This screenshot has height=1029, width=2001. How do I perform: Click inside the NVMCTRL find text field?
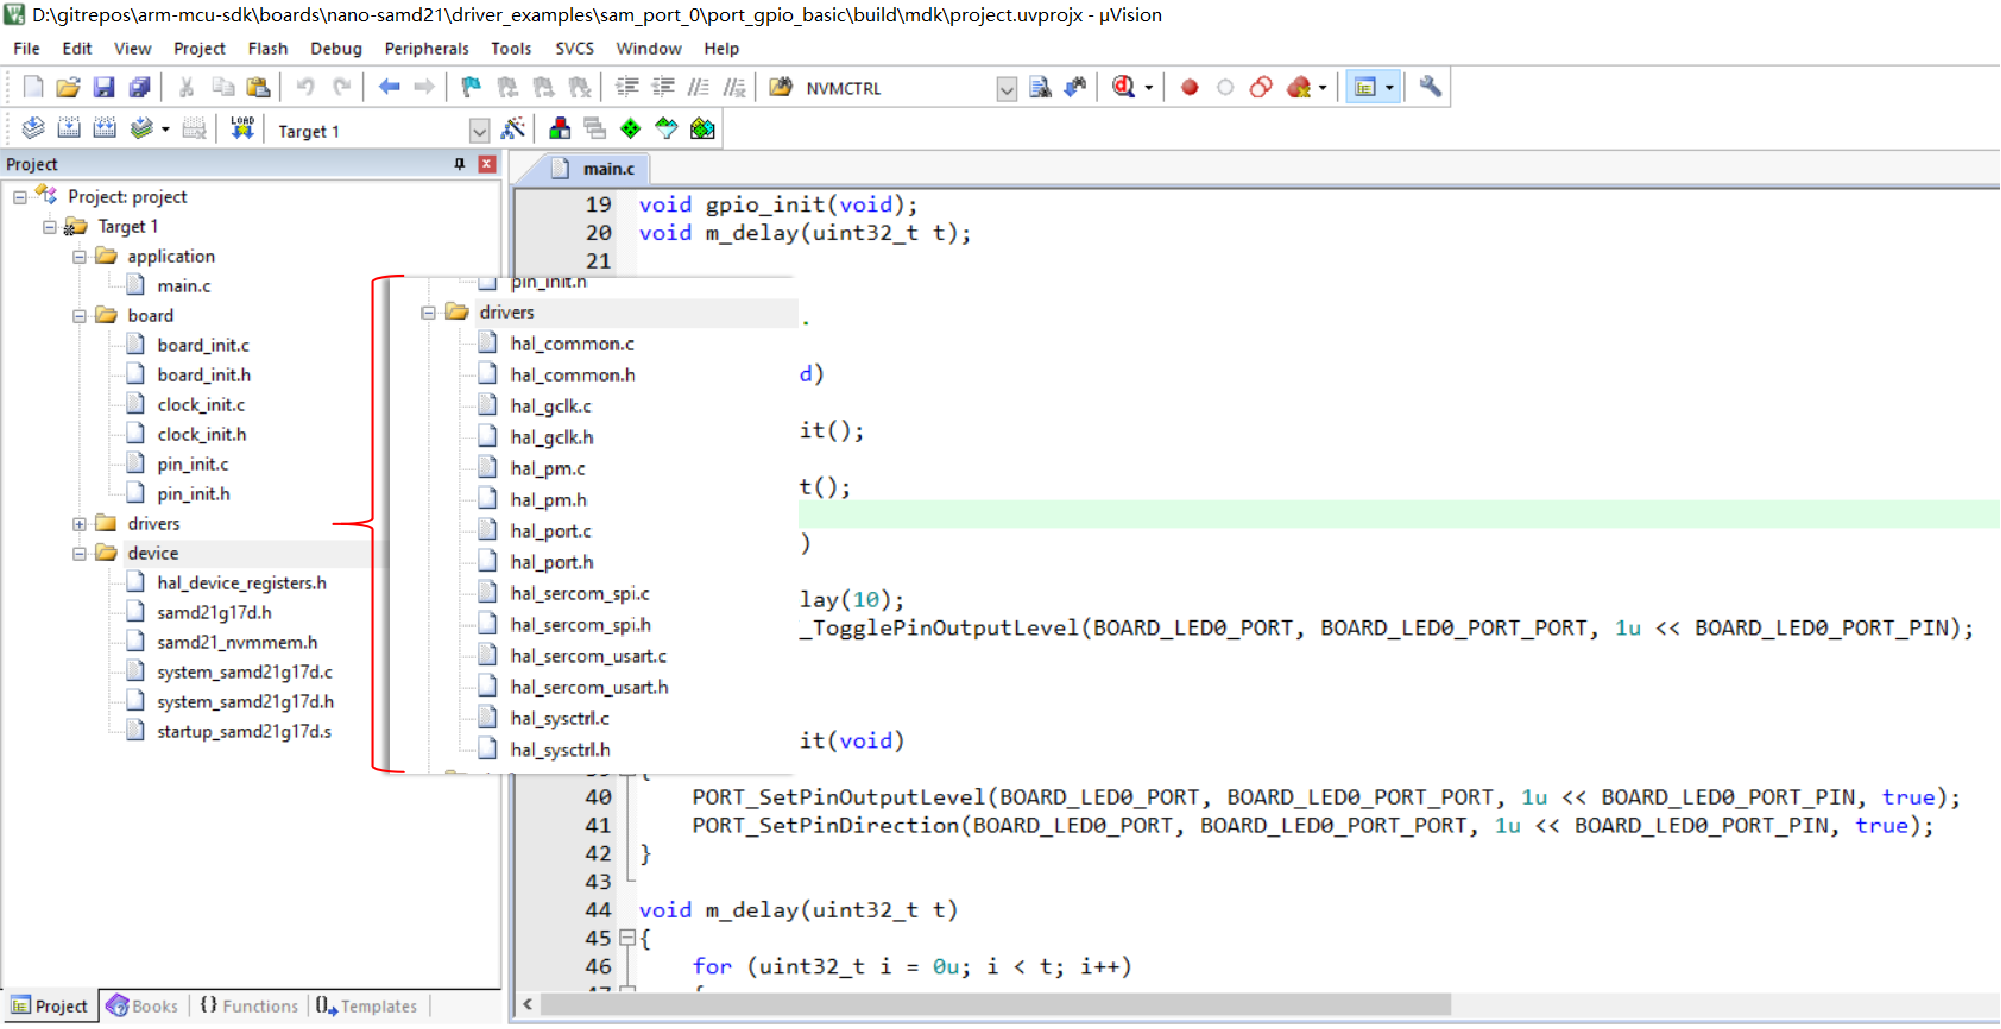click(x=897, y=89)
